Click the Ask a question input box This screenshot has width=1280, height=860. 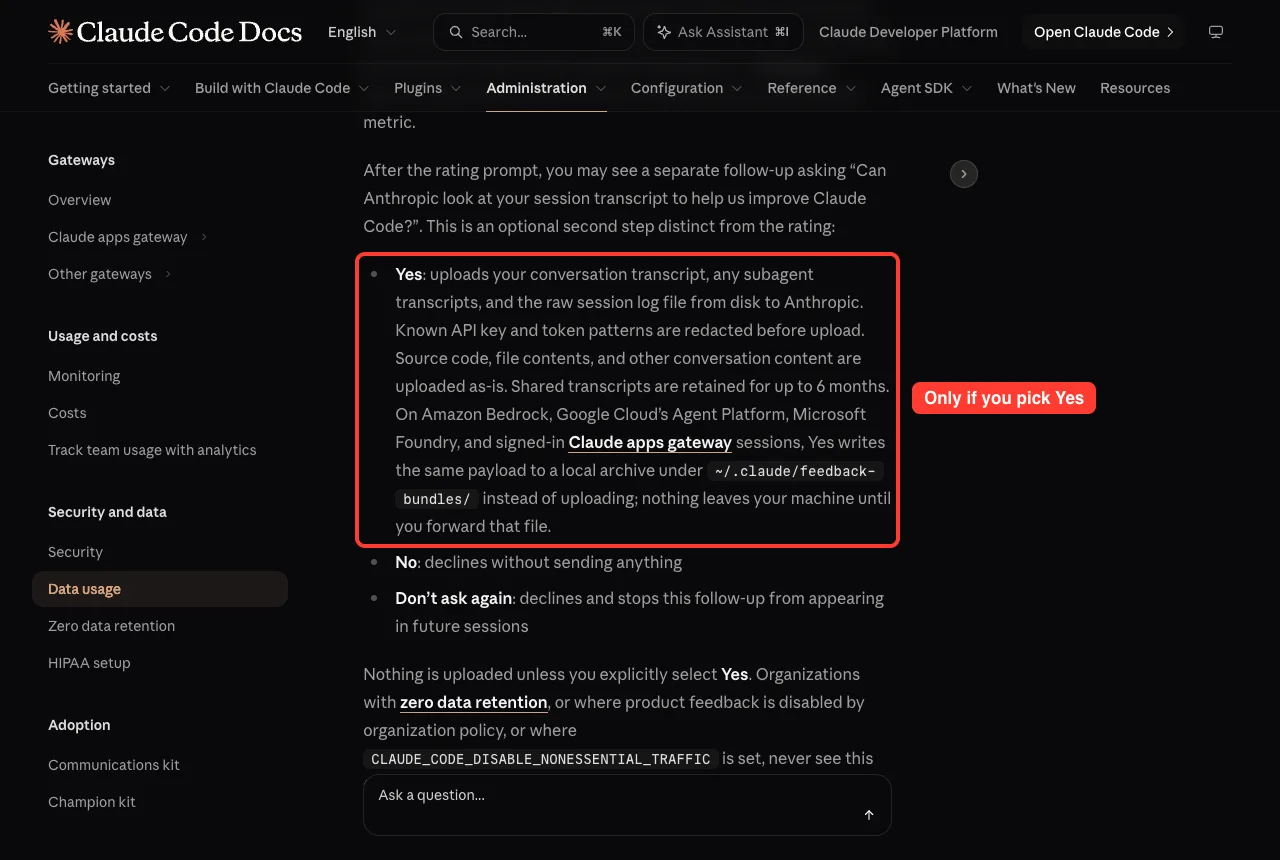pyautogui.click(x=627, y=805)
